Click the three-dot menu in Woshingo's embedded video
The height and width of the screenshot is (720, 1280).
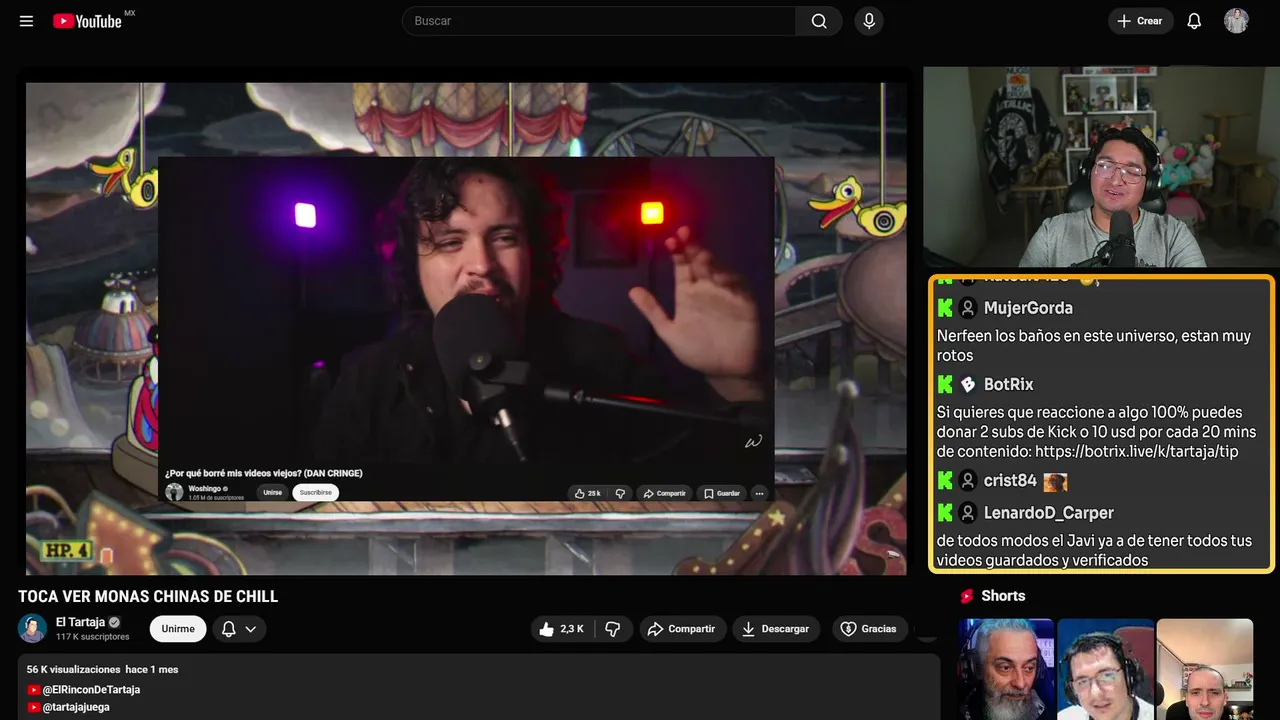pos(759,493)
